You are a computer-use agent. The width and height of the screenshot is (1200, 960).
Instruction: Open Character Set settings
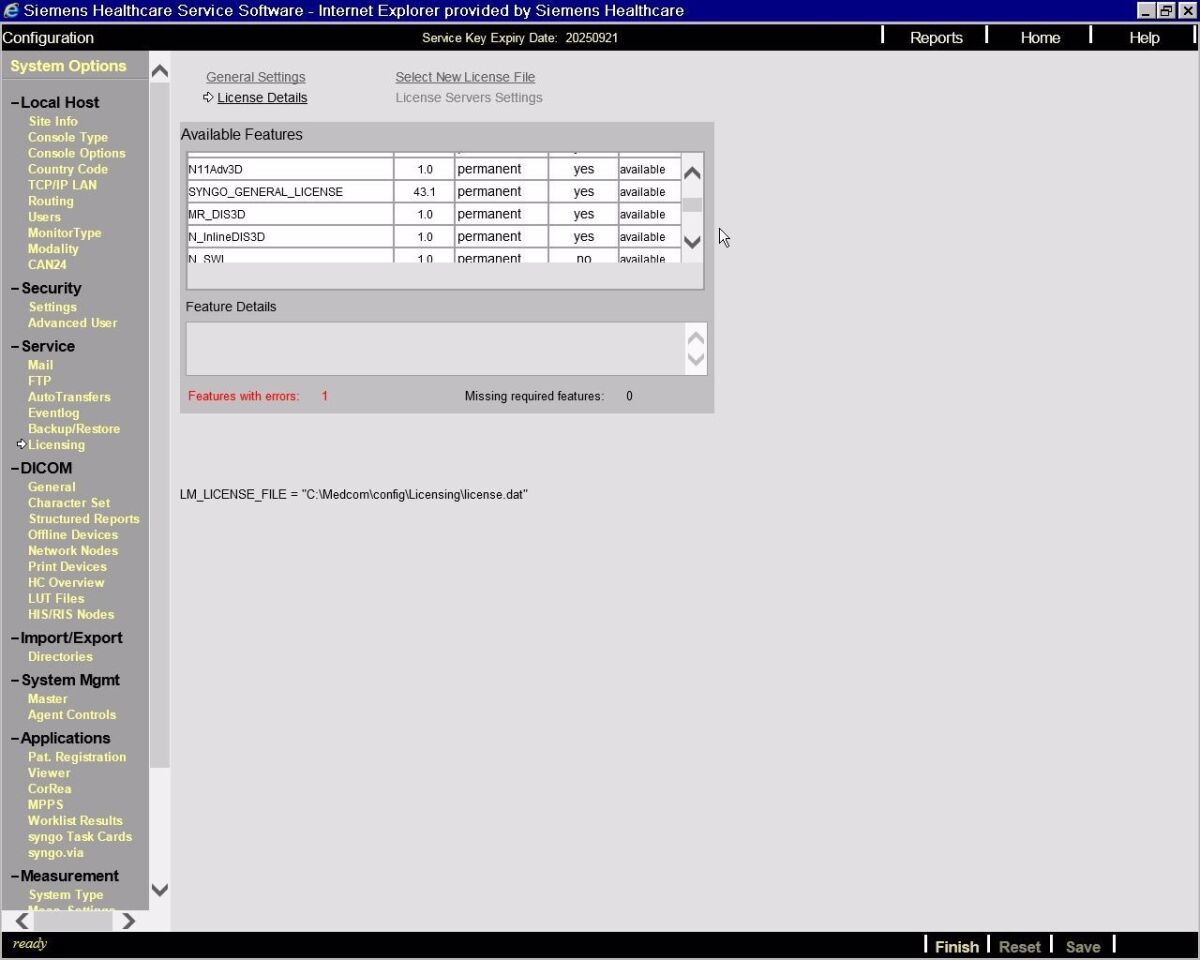69,503
